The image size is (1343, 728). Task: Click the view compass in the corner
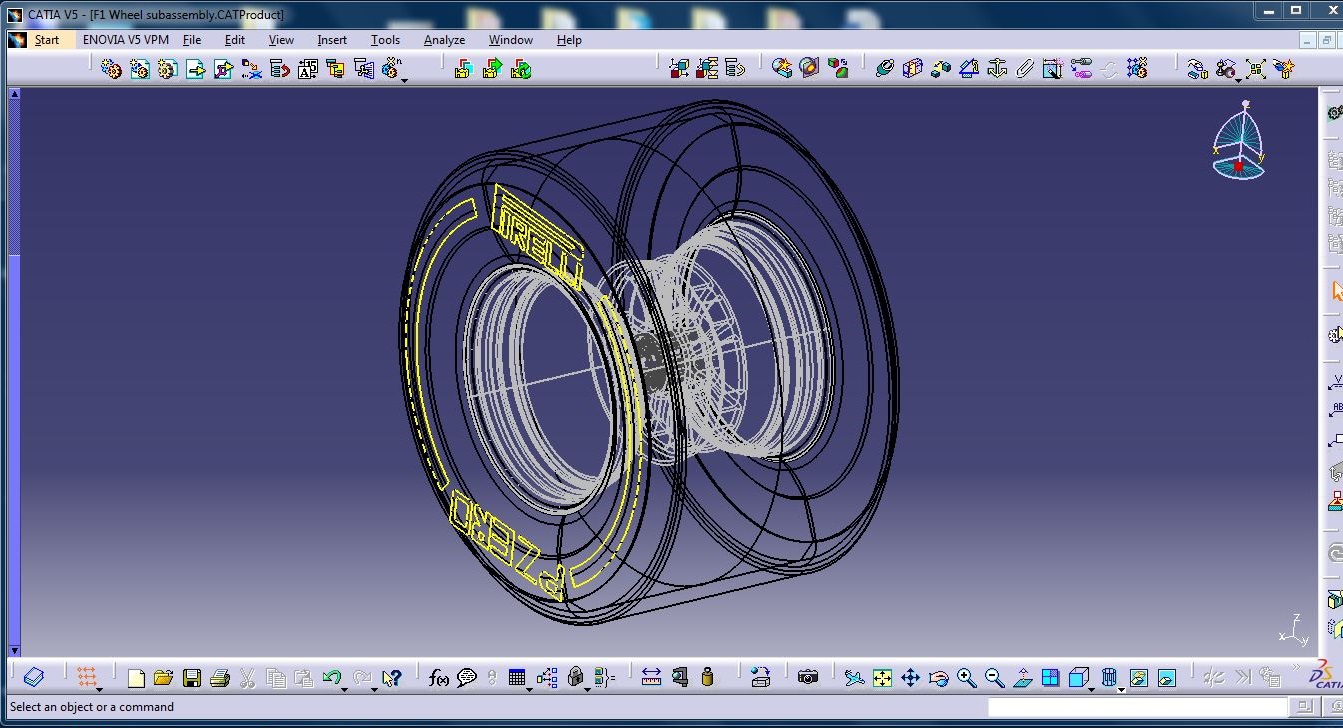point(1239,141)
